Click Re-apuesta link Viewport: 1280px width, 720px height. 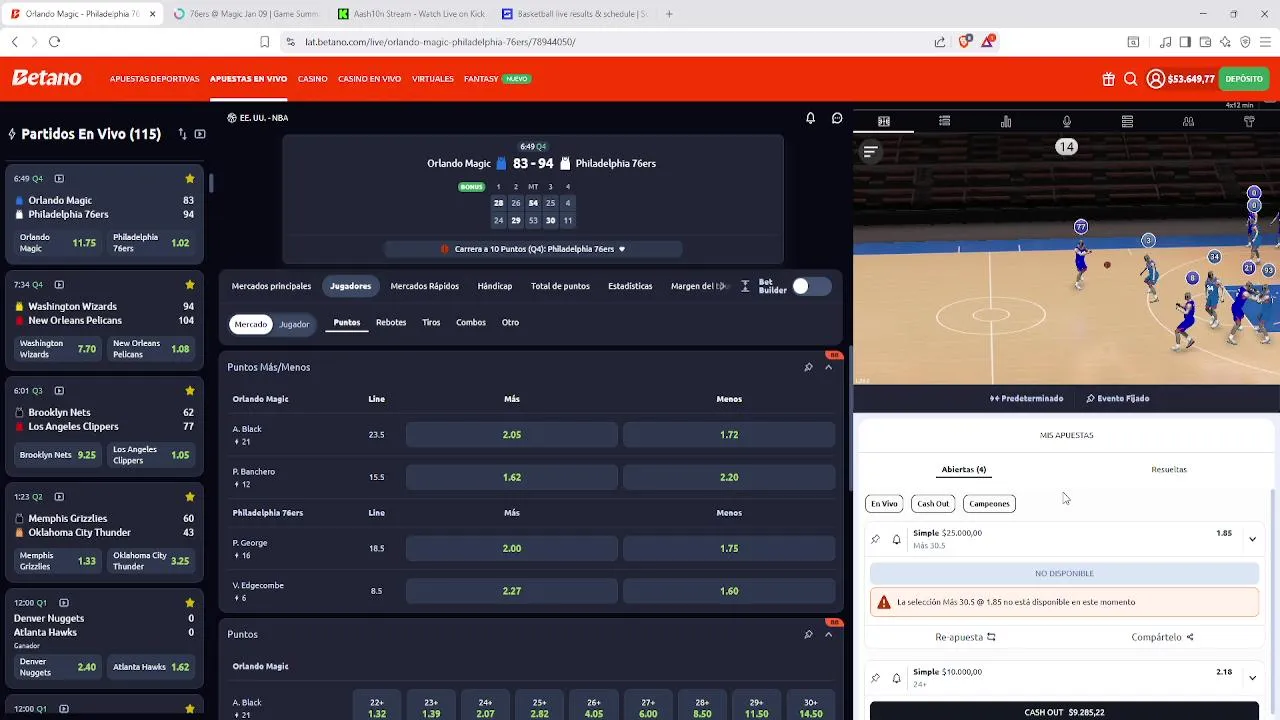point(965,637)
